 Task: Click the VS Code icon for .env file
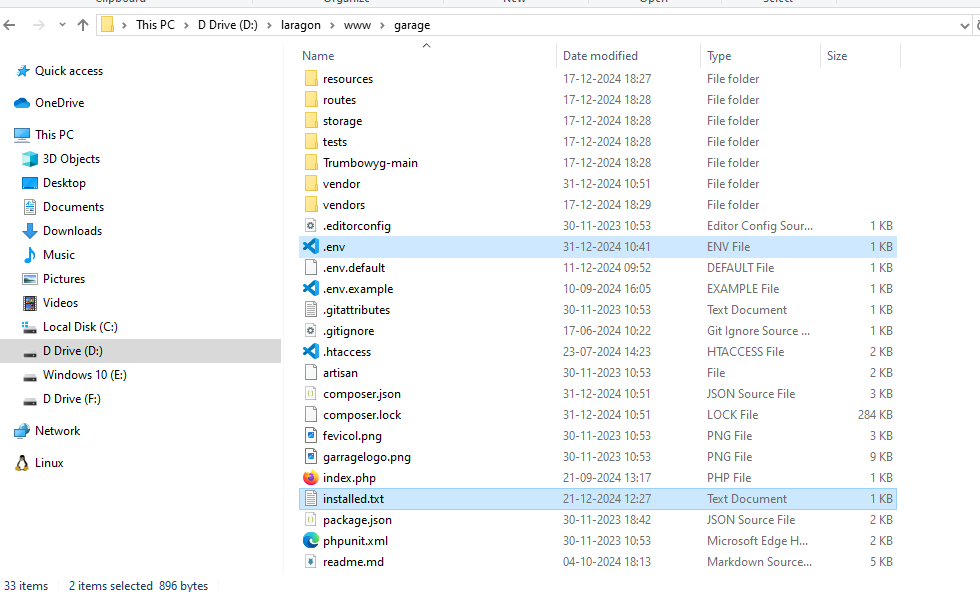[311, 247]
